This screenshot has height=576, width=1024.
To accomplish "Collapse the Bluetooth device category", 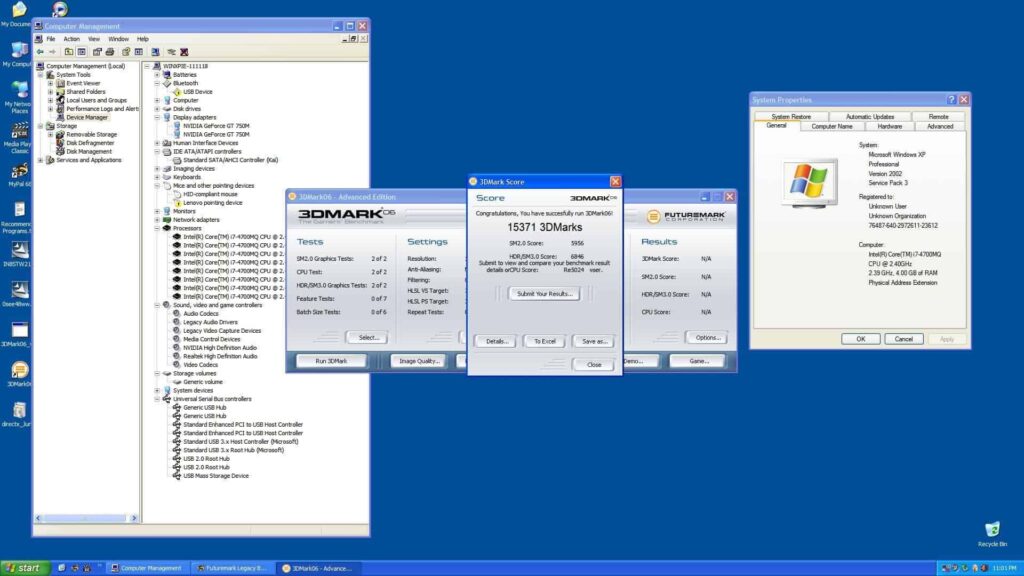I will [157, 84].
